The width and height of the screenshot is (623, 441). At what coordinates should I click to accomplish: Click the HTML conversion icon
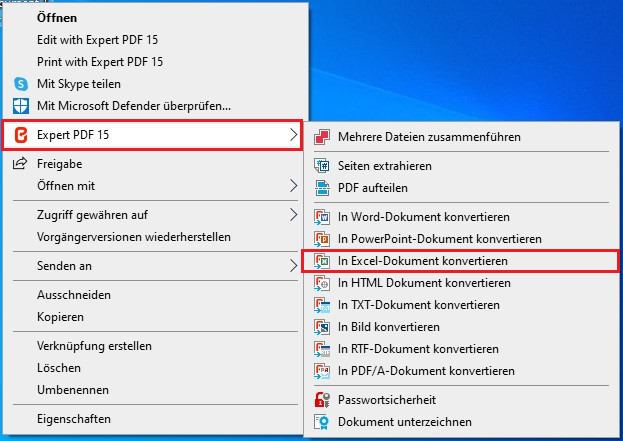click(322, 283)
